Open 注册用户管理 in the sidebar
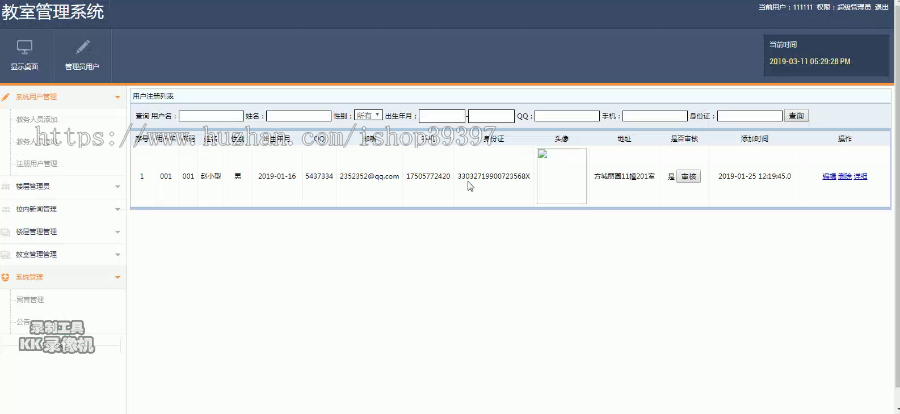 pyautogui.click(x=37, y=164)
